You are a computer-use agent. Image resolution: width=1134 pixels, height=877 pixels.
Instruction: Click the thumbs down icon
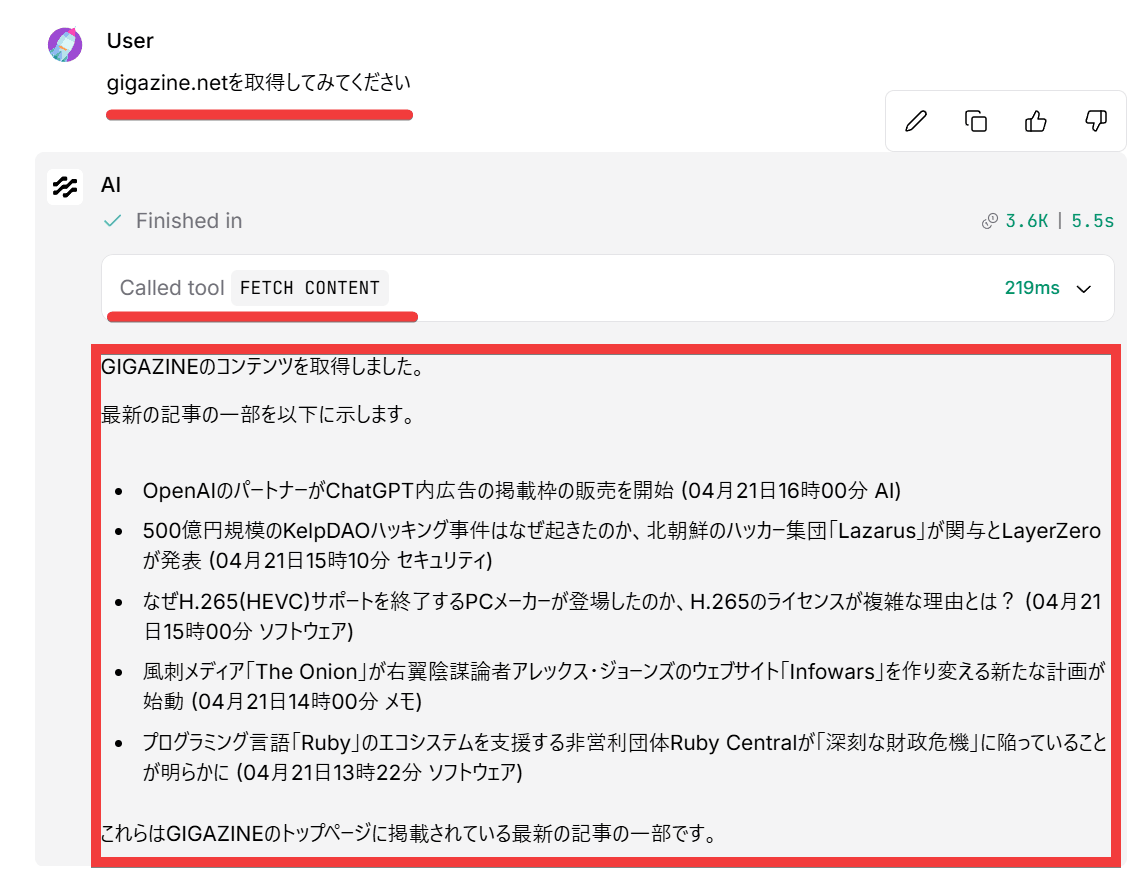tap(1095, 121)
